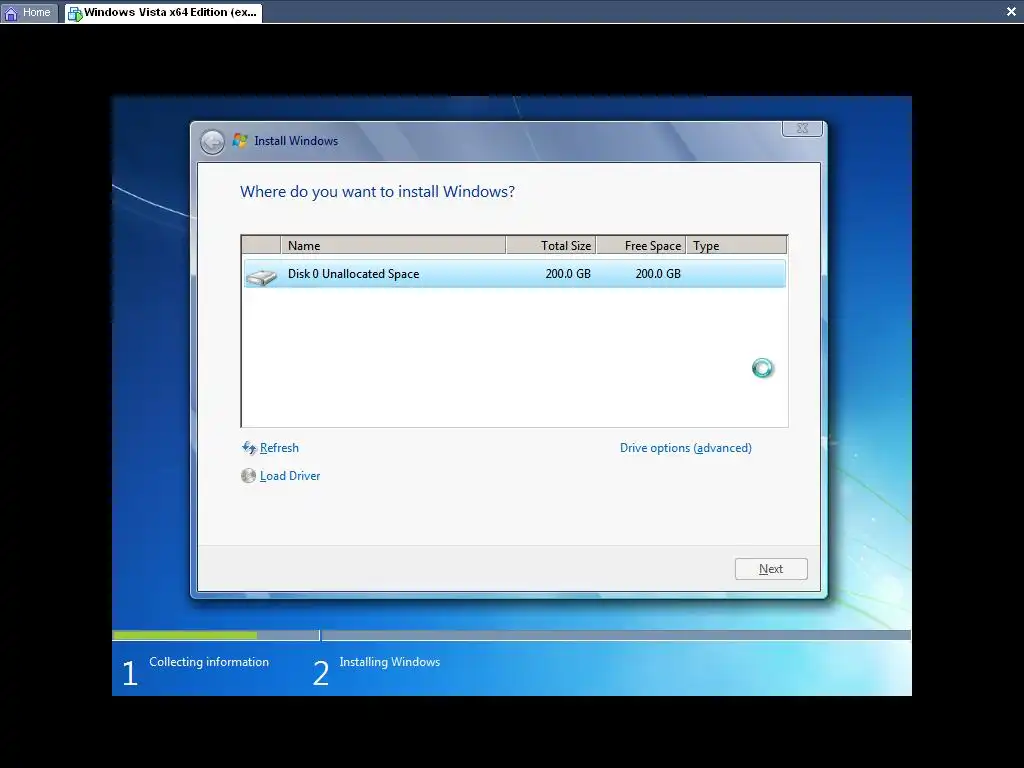
Task: Sort by the Name column header
Action: [x=393, y=246]
